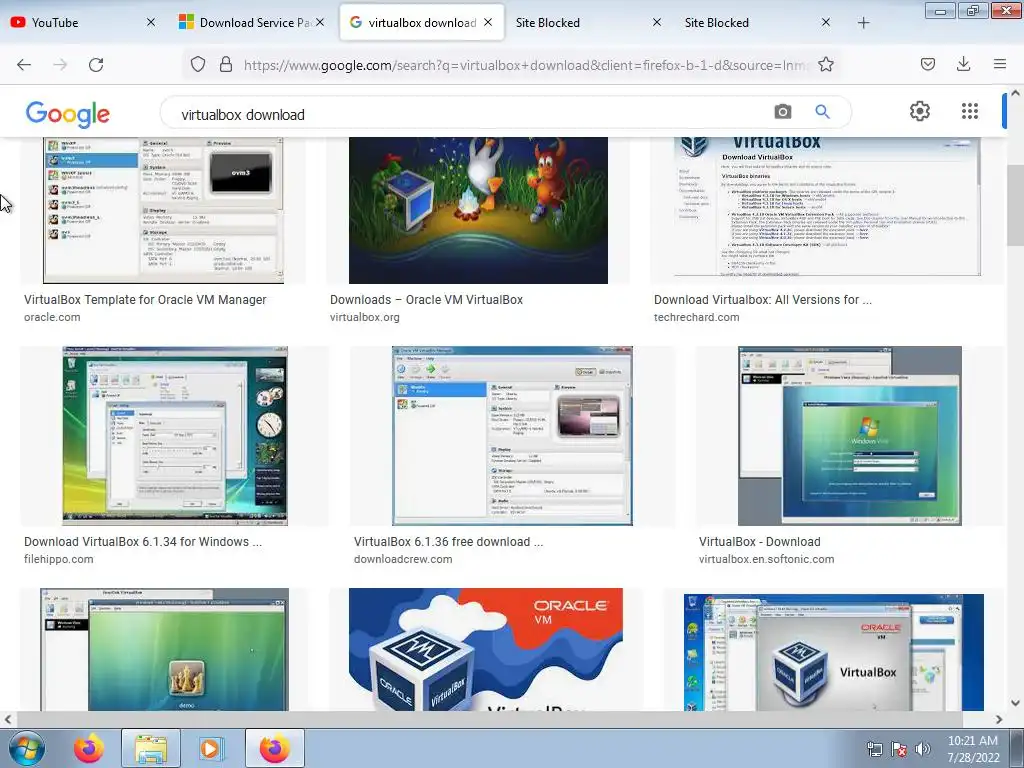Open the volume speaker tray icon
Image resolution: width=1024 pixels, height=768 pixels.
pyautogui.click(x=922, y=749)
